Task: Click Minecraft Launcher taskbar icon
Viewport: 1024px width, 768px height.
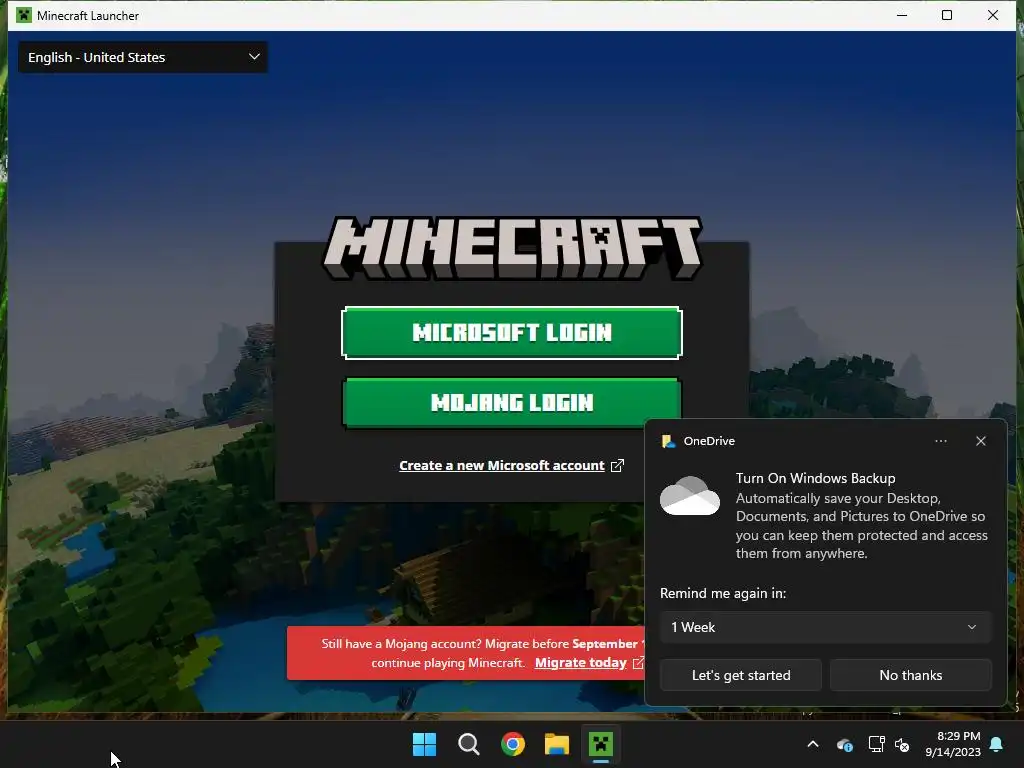Action: tap(601, 744)
